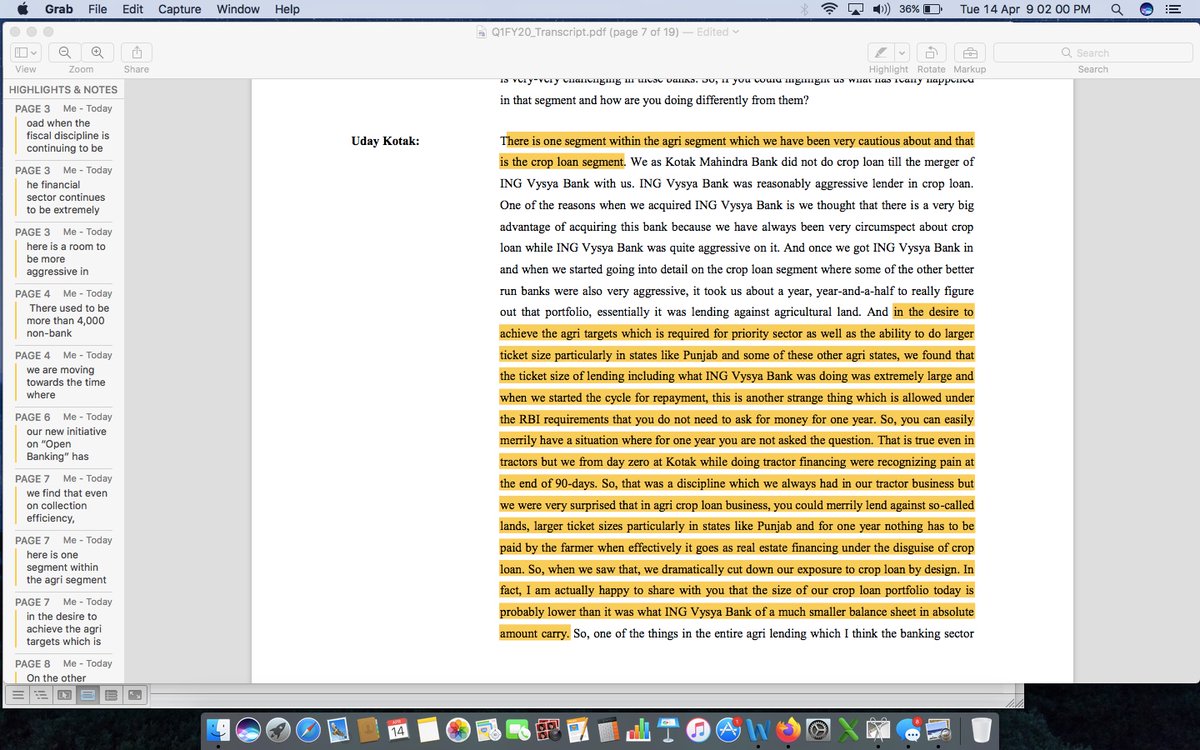Open the Share toolbar button
The height and width of the screenshot is (750, 1200).
[137, 53]
